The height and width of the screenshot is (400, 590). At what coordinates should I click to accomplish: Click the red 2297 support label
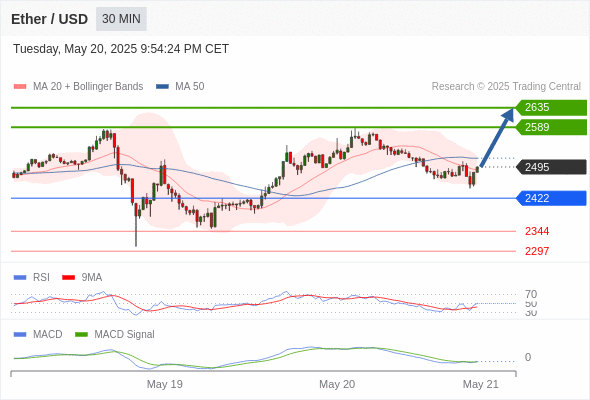537,251
